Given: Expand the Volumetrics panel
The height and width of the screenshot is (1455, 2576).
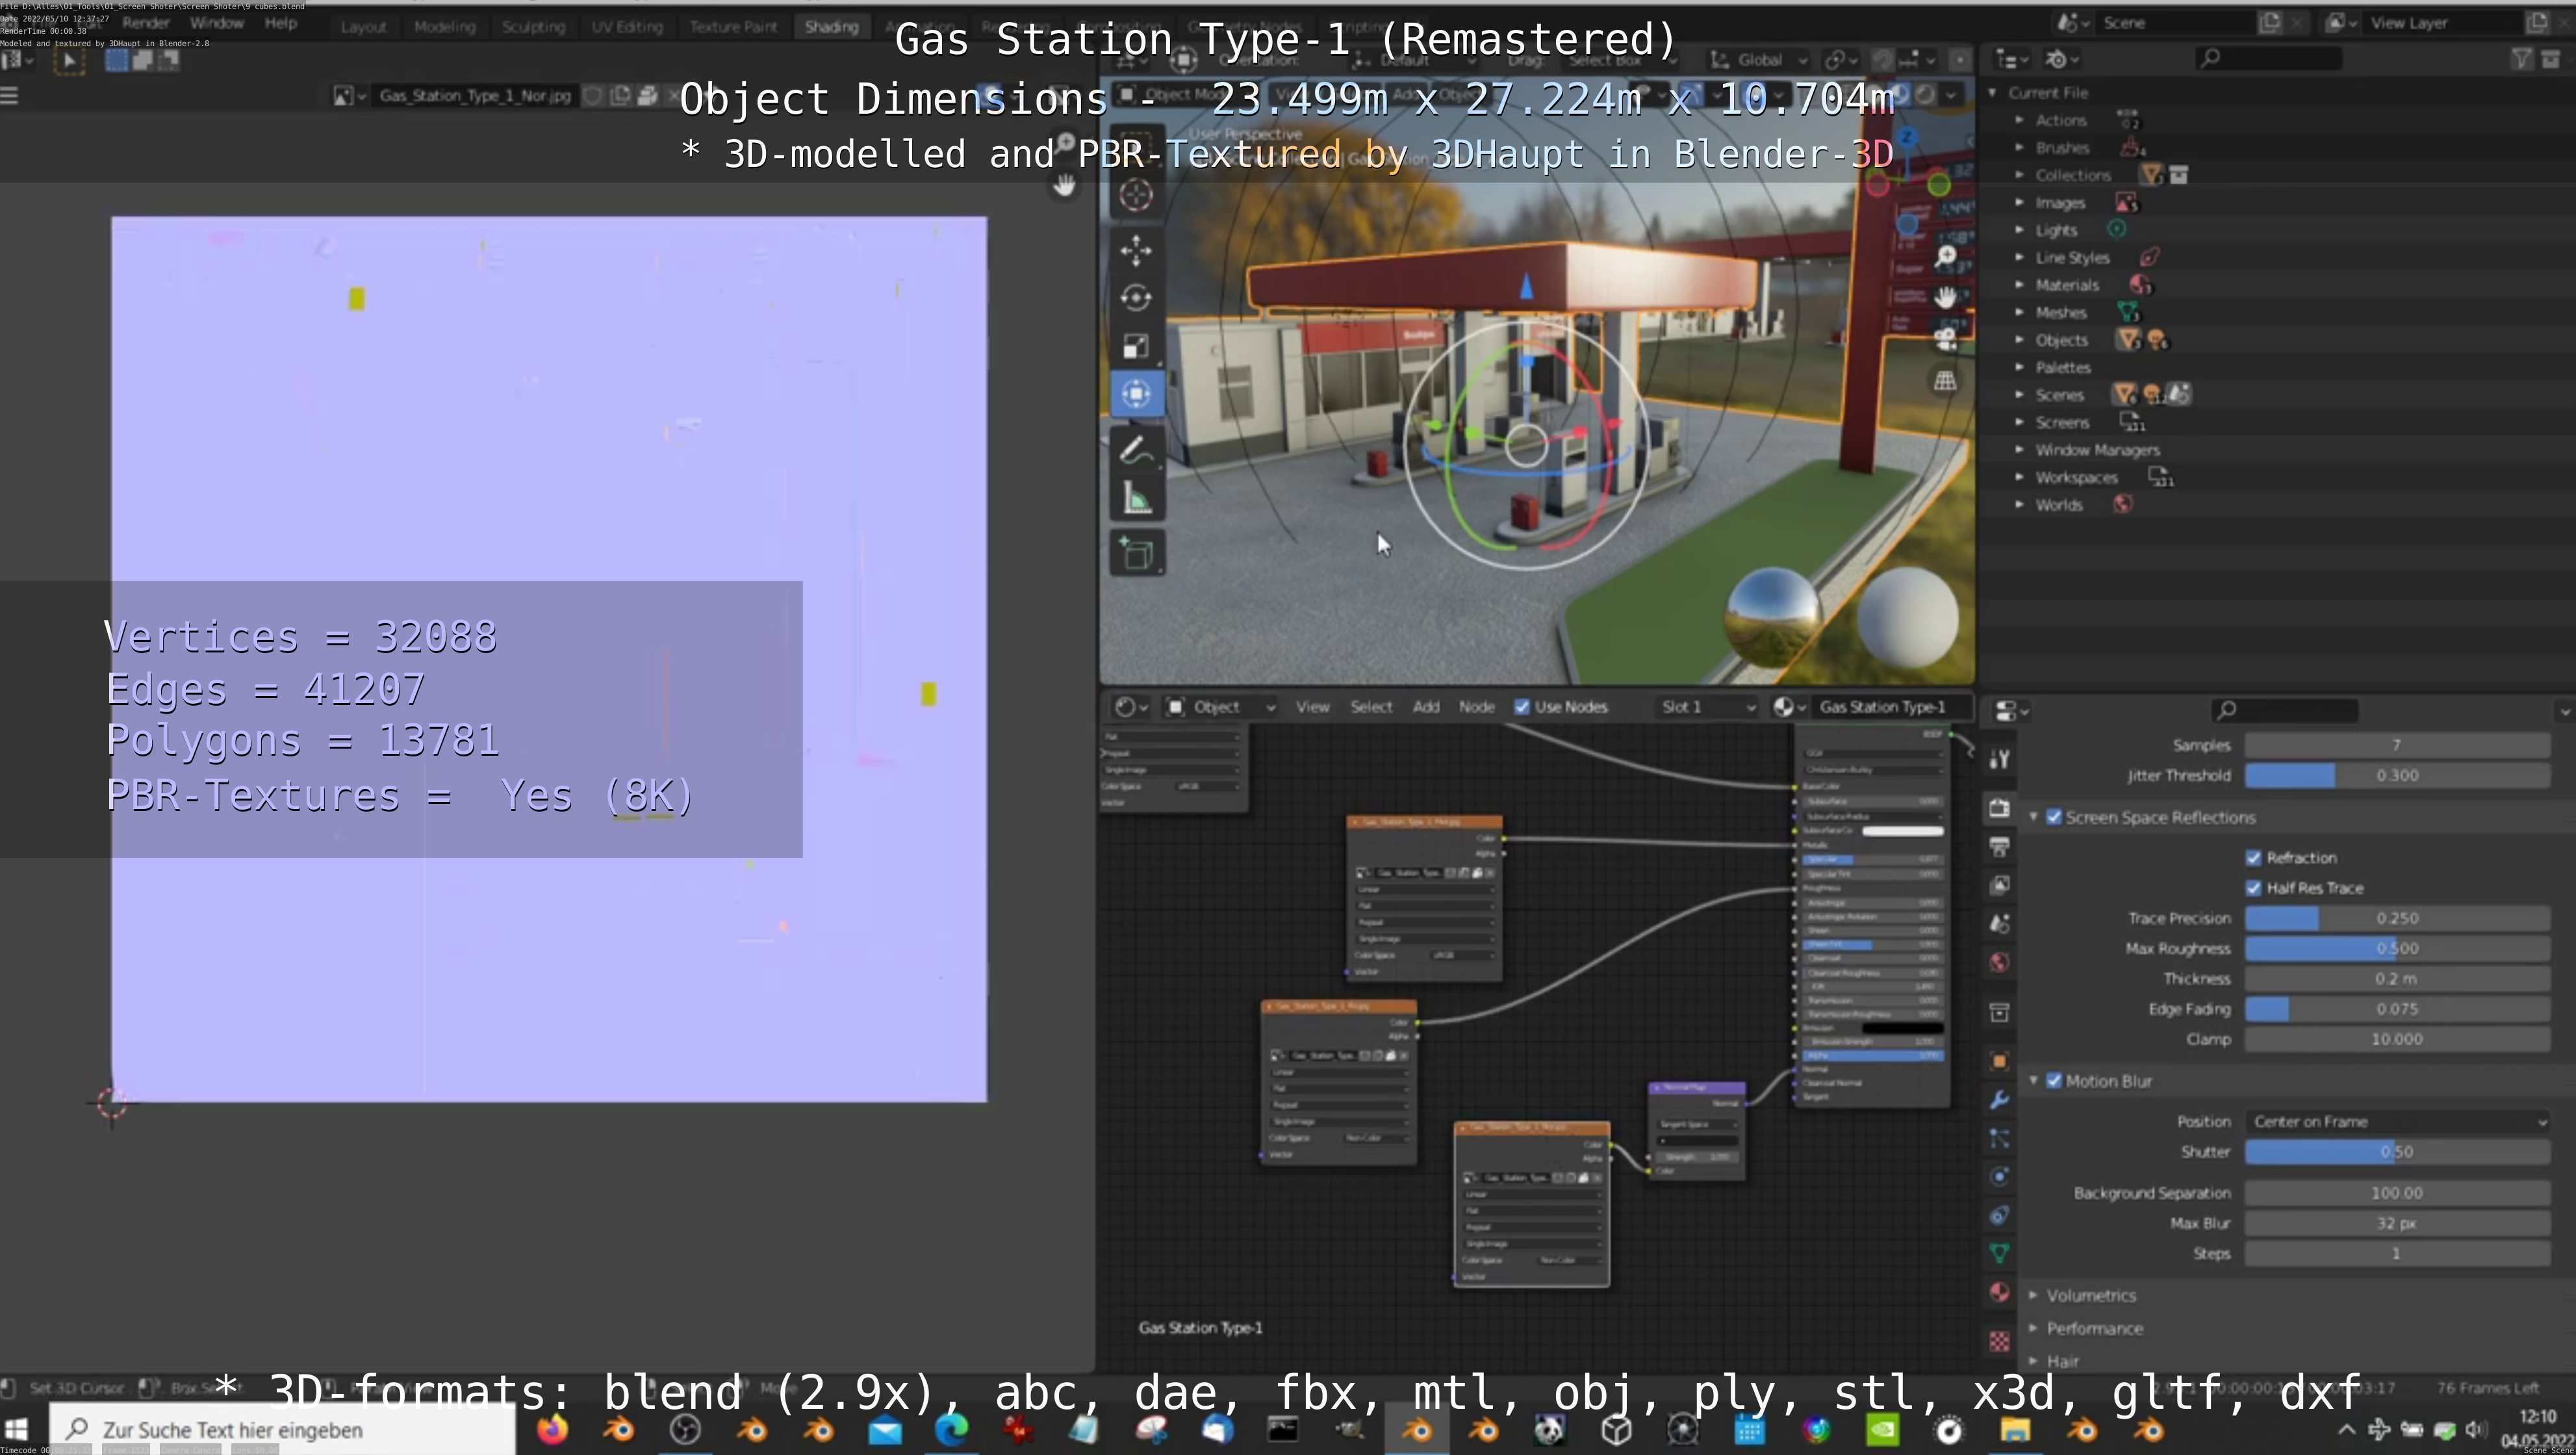Looking at the screenshot, I should [x=2091, y=1295].
